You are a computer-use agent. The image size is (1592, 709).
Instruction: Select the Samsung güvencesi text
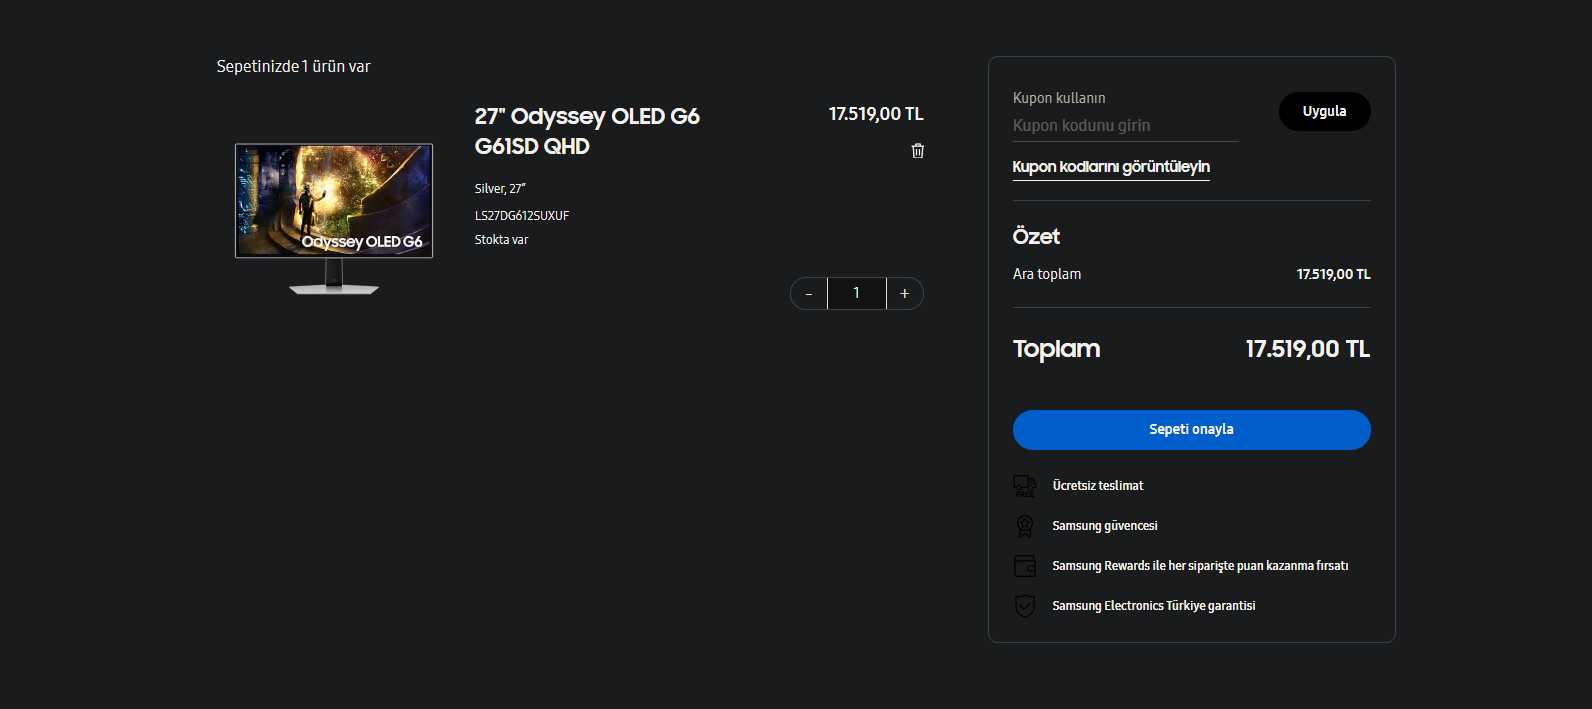tap(1105, 526)
